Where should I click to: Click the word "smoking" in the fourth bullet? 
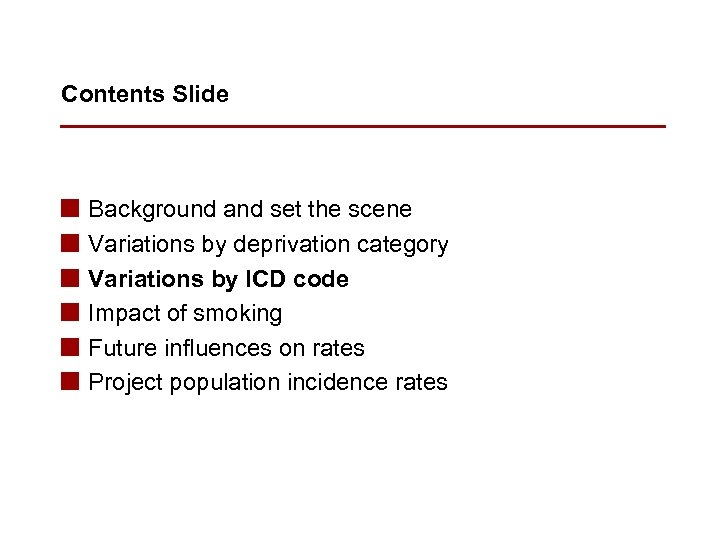240,313
